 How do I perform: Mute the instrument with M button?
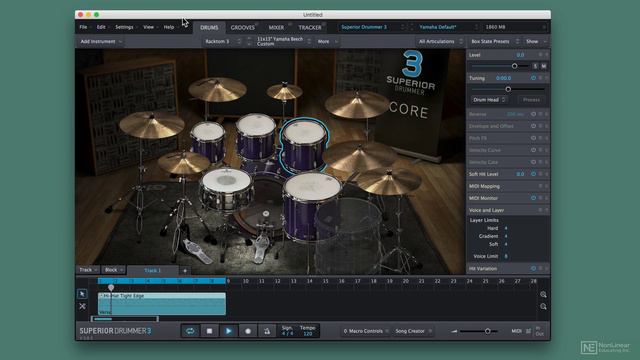pos(544,66)
